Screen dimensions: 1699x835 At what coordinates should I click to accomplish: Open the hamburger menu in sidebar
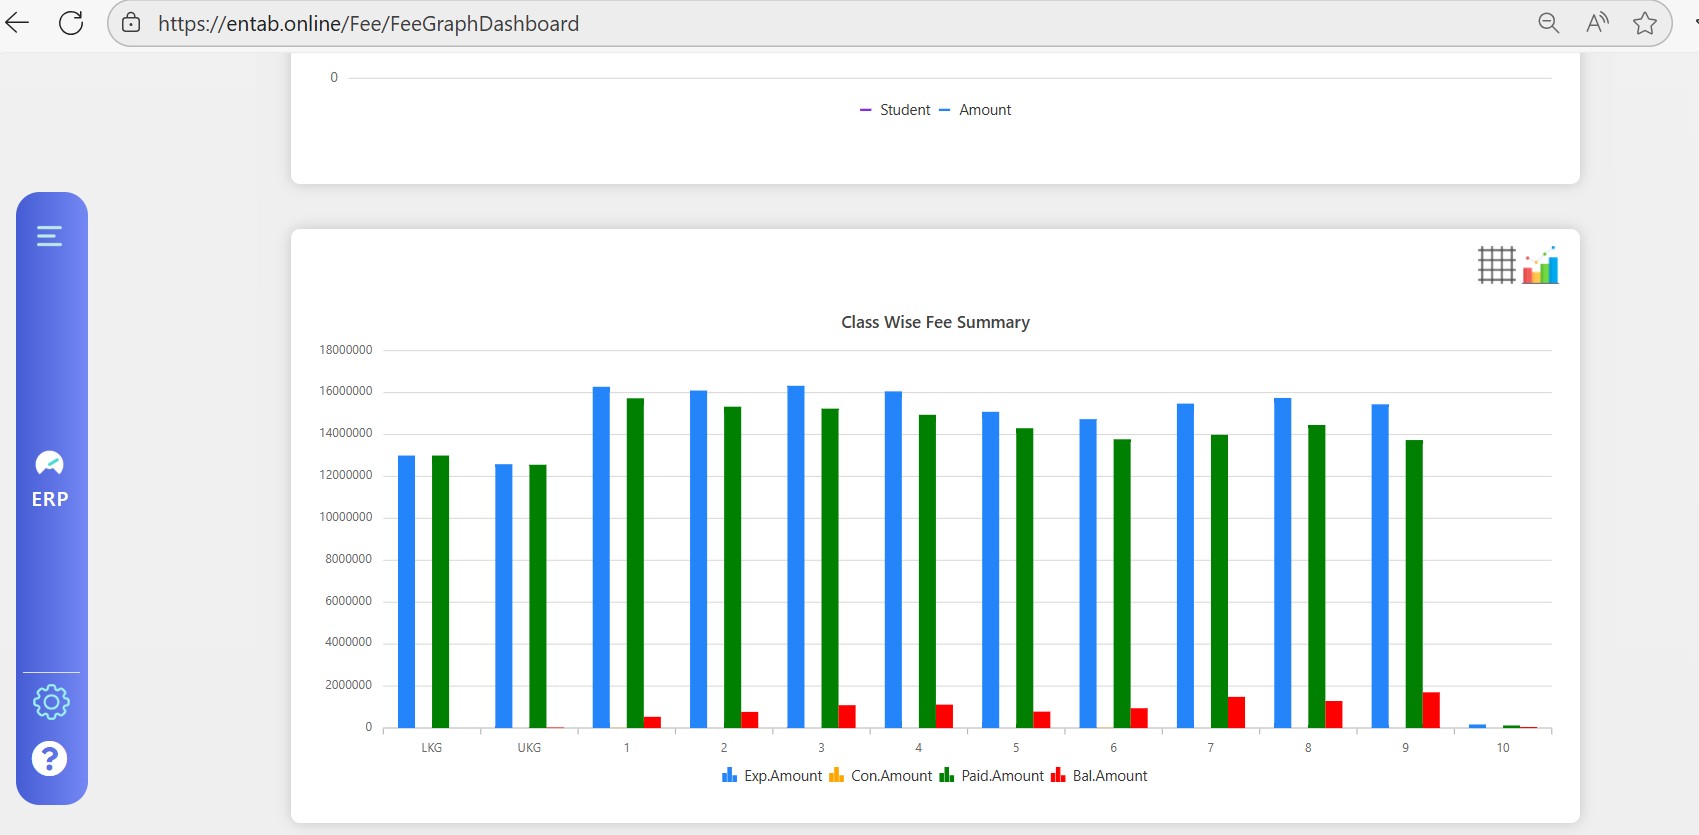point(49,236)
